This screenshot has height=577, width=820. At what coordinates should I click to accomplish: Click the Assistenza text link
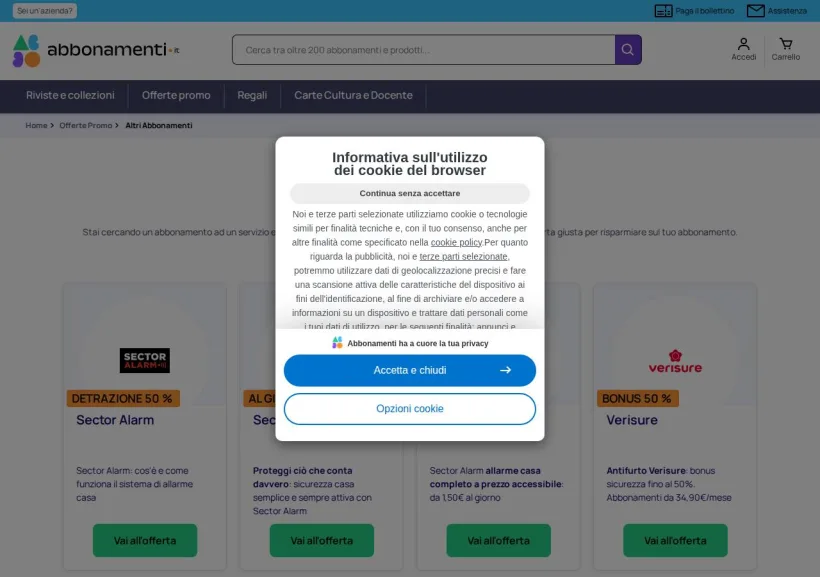pos(787,10)
